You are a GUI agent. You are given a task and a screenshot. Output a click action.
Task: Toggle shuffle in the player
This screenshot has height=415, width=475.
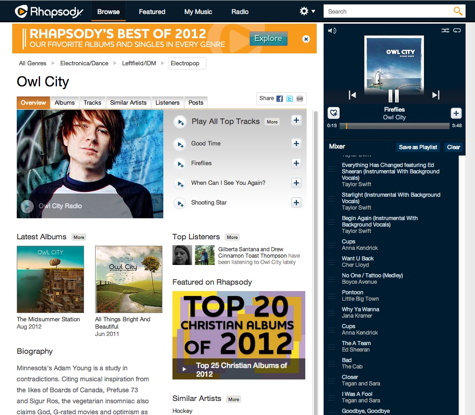[x=445, y=30]
